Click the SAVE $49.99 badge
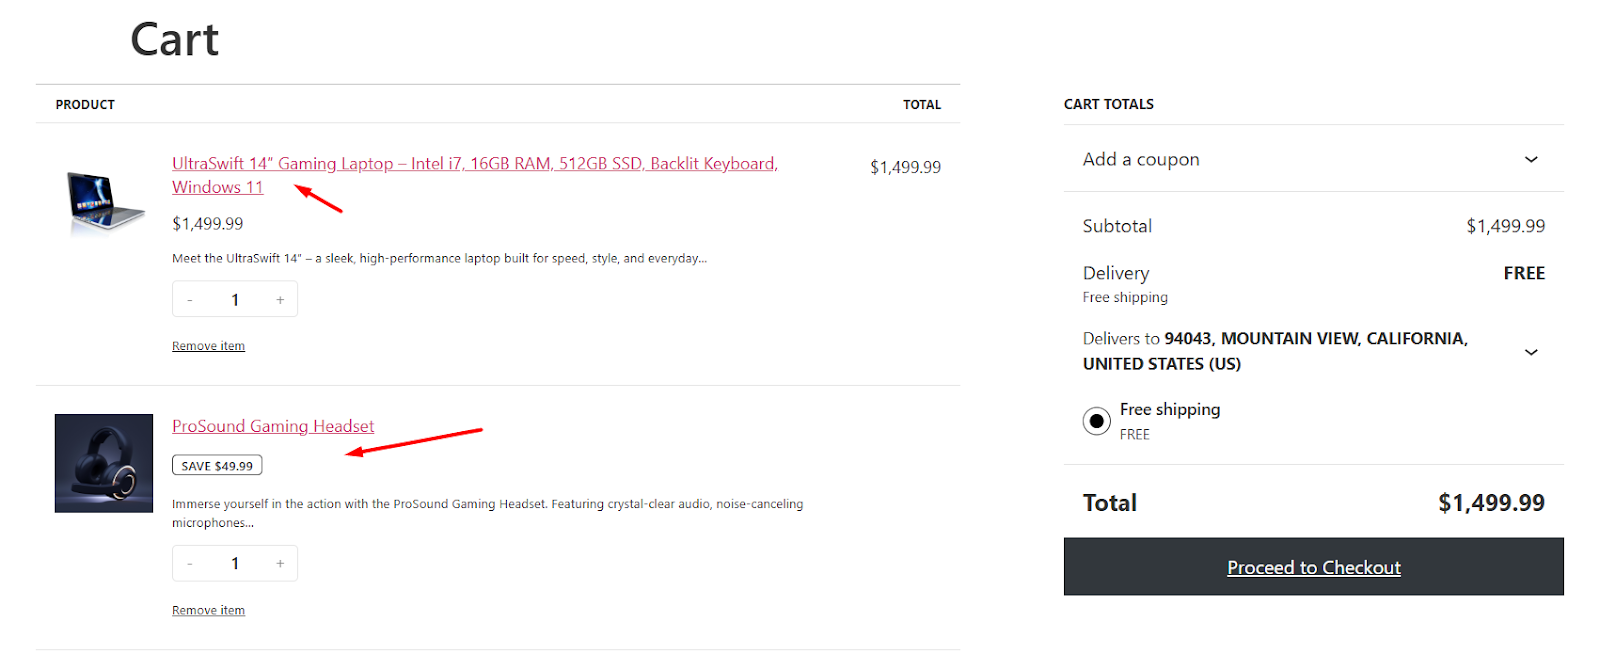 (217, 465)
